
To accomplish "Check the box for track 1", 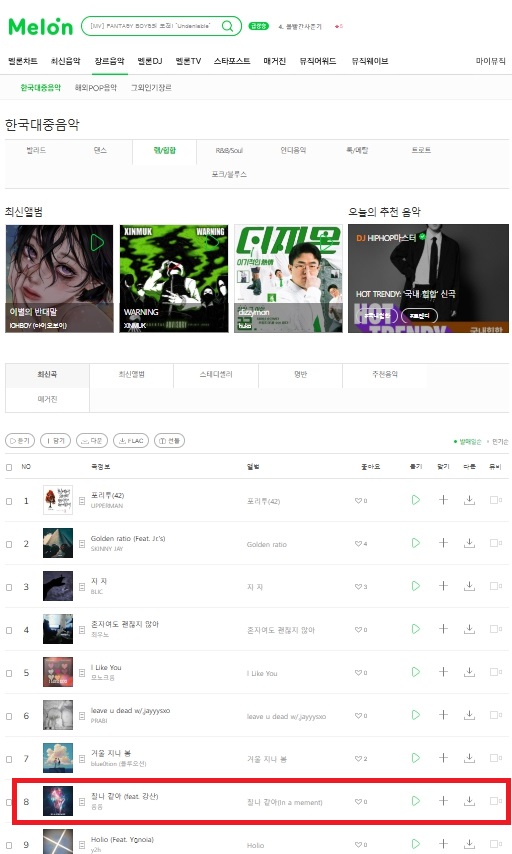I will click(x=9, y=501).
